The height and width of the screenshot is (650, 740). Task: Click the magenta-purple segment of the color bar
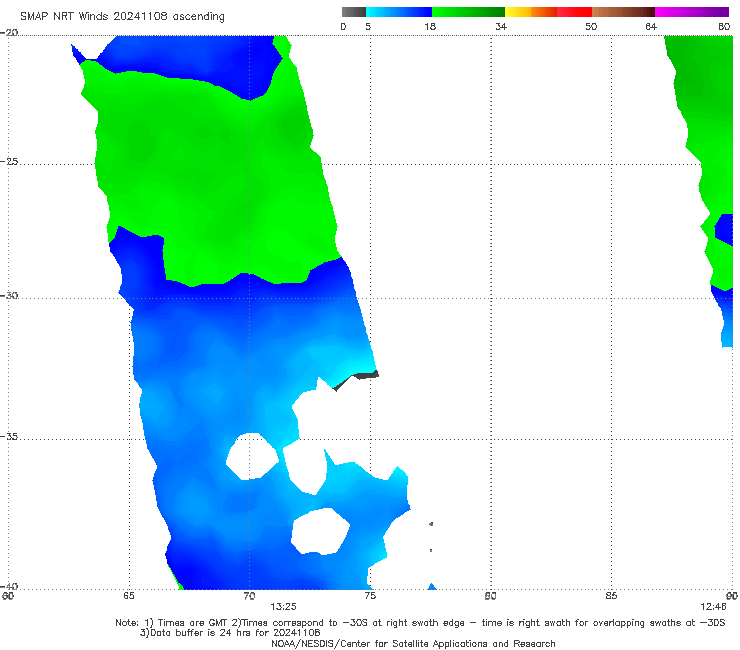(x=692, y=12)
